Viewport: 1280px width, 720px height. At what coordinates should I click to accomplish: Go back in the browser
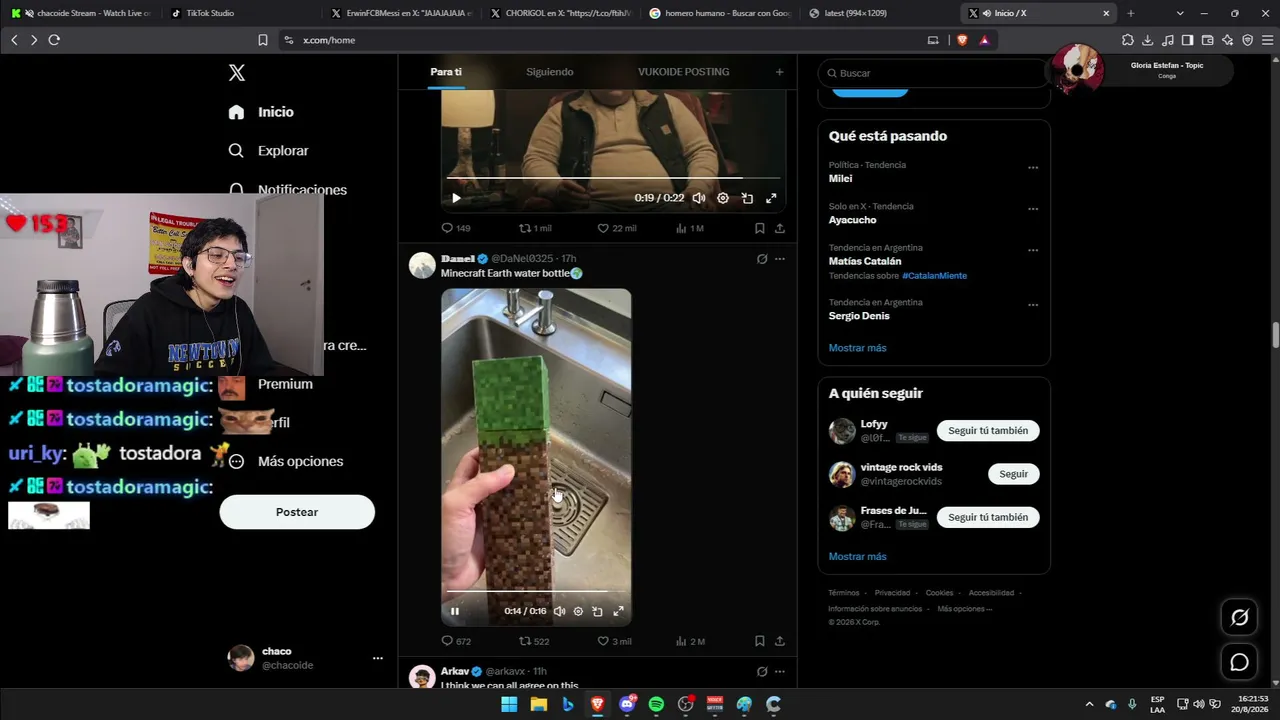[x=14, y=40]
